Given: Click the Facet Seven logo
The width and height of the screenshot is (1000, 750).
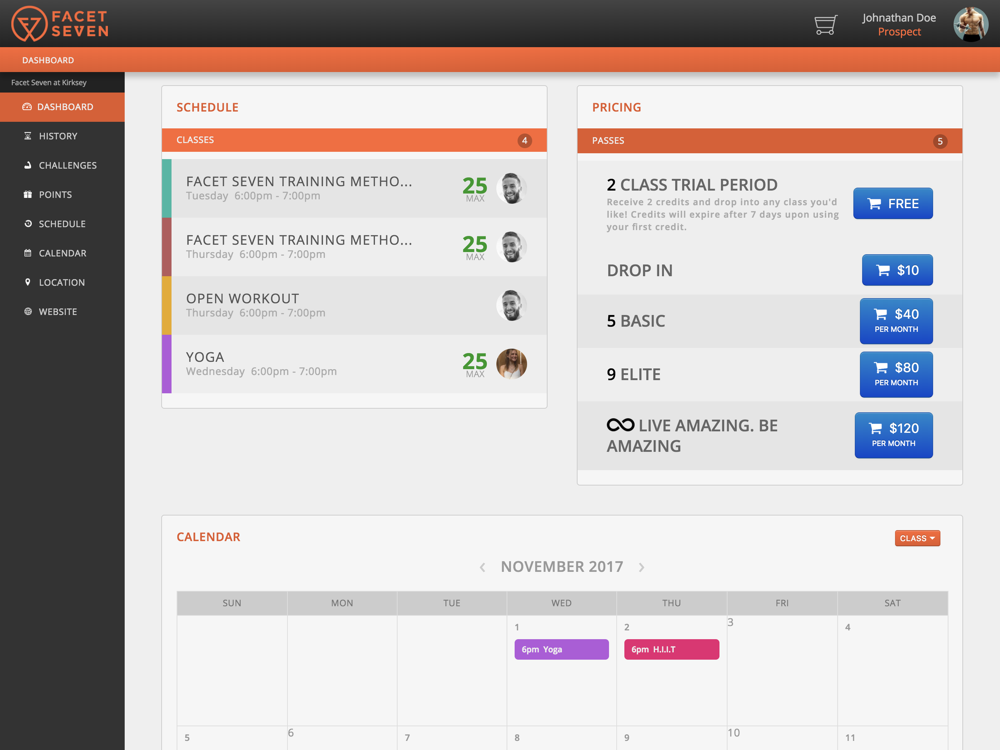Looking at the screenshot, I should click(x=60, y=24).
